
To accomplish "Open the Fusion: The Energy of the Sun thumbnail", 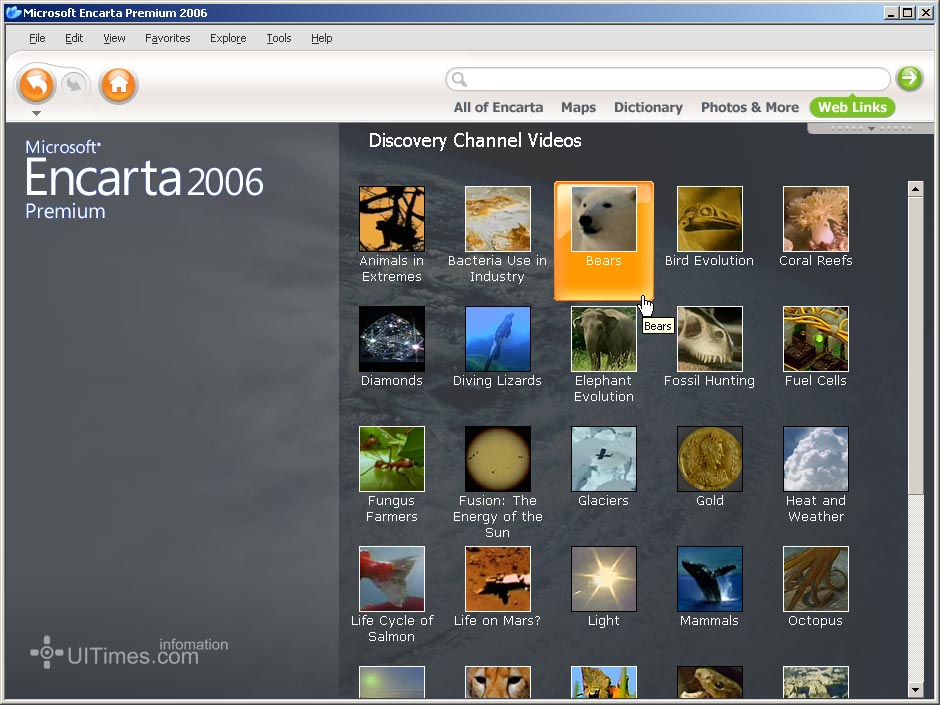I will 498,459.
